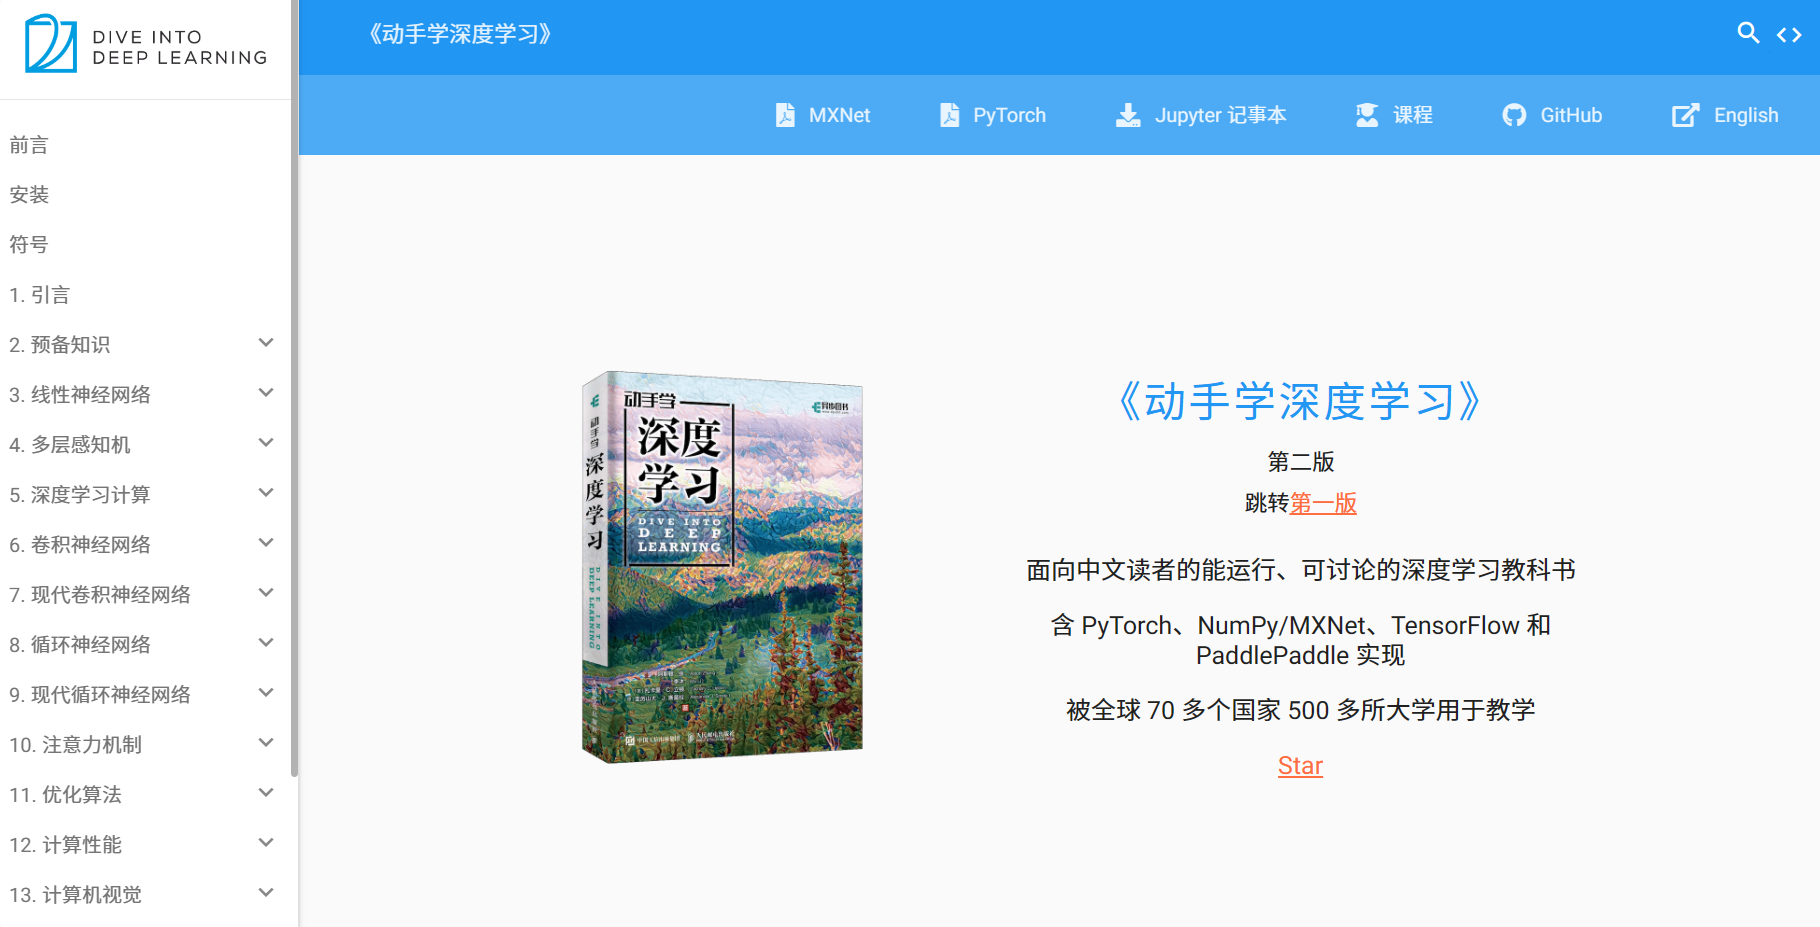This screenshot has height=927, width=1820.
Task: Click the English external-link icon
Action: click(x=1686, y=114)
